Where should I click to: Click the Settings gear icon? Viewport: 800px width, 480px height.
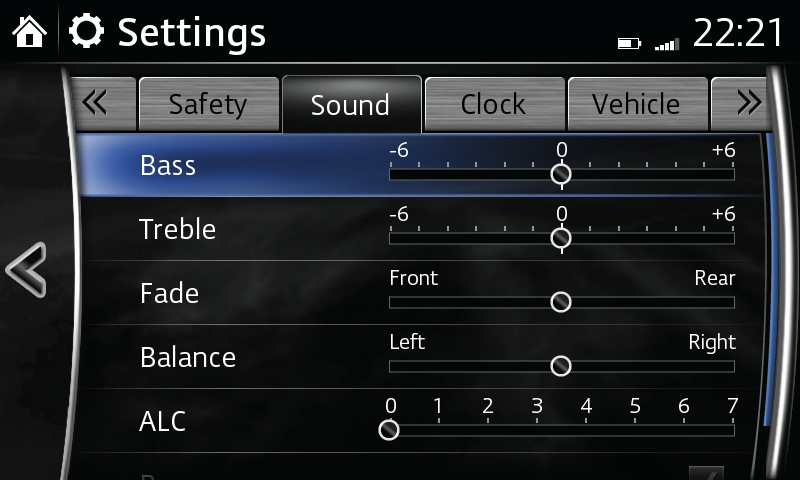tap(87, 32)
